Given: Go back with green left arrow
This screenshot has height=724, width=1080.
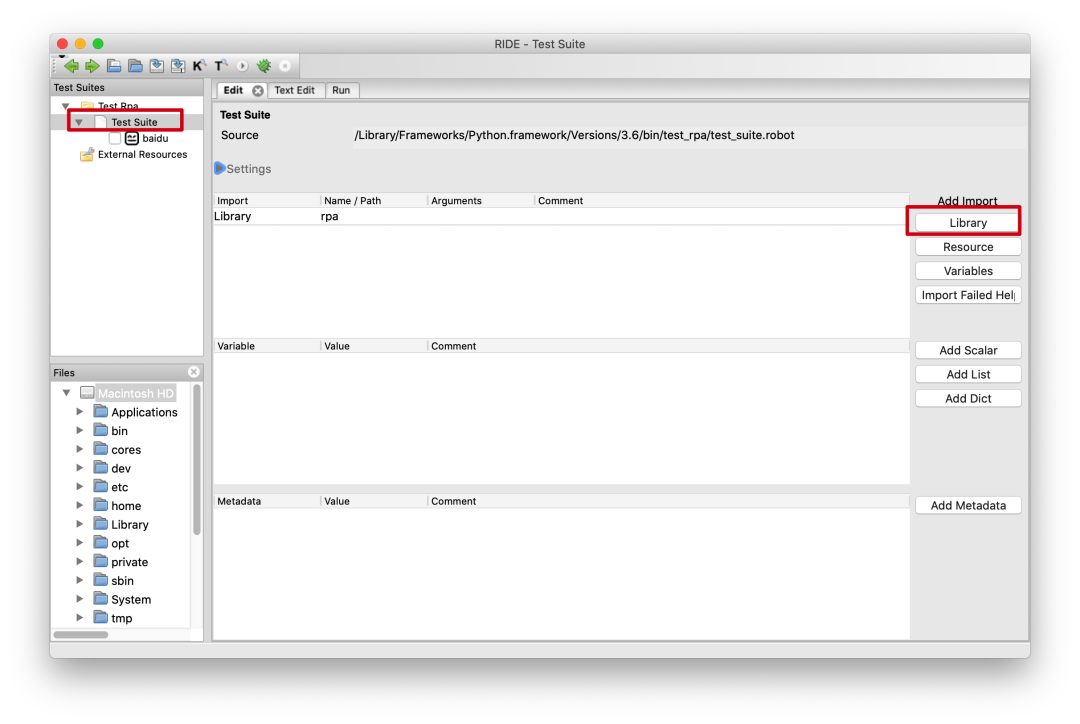Looking at the screenshot, I should coord(71,66).
